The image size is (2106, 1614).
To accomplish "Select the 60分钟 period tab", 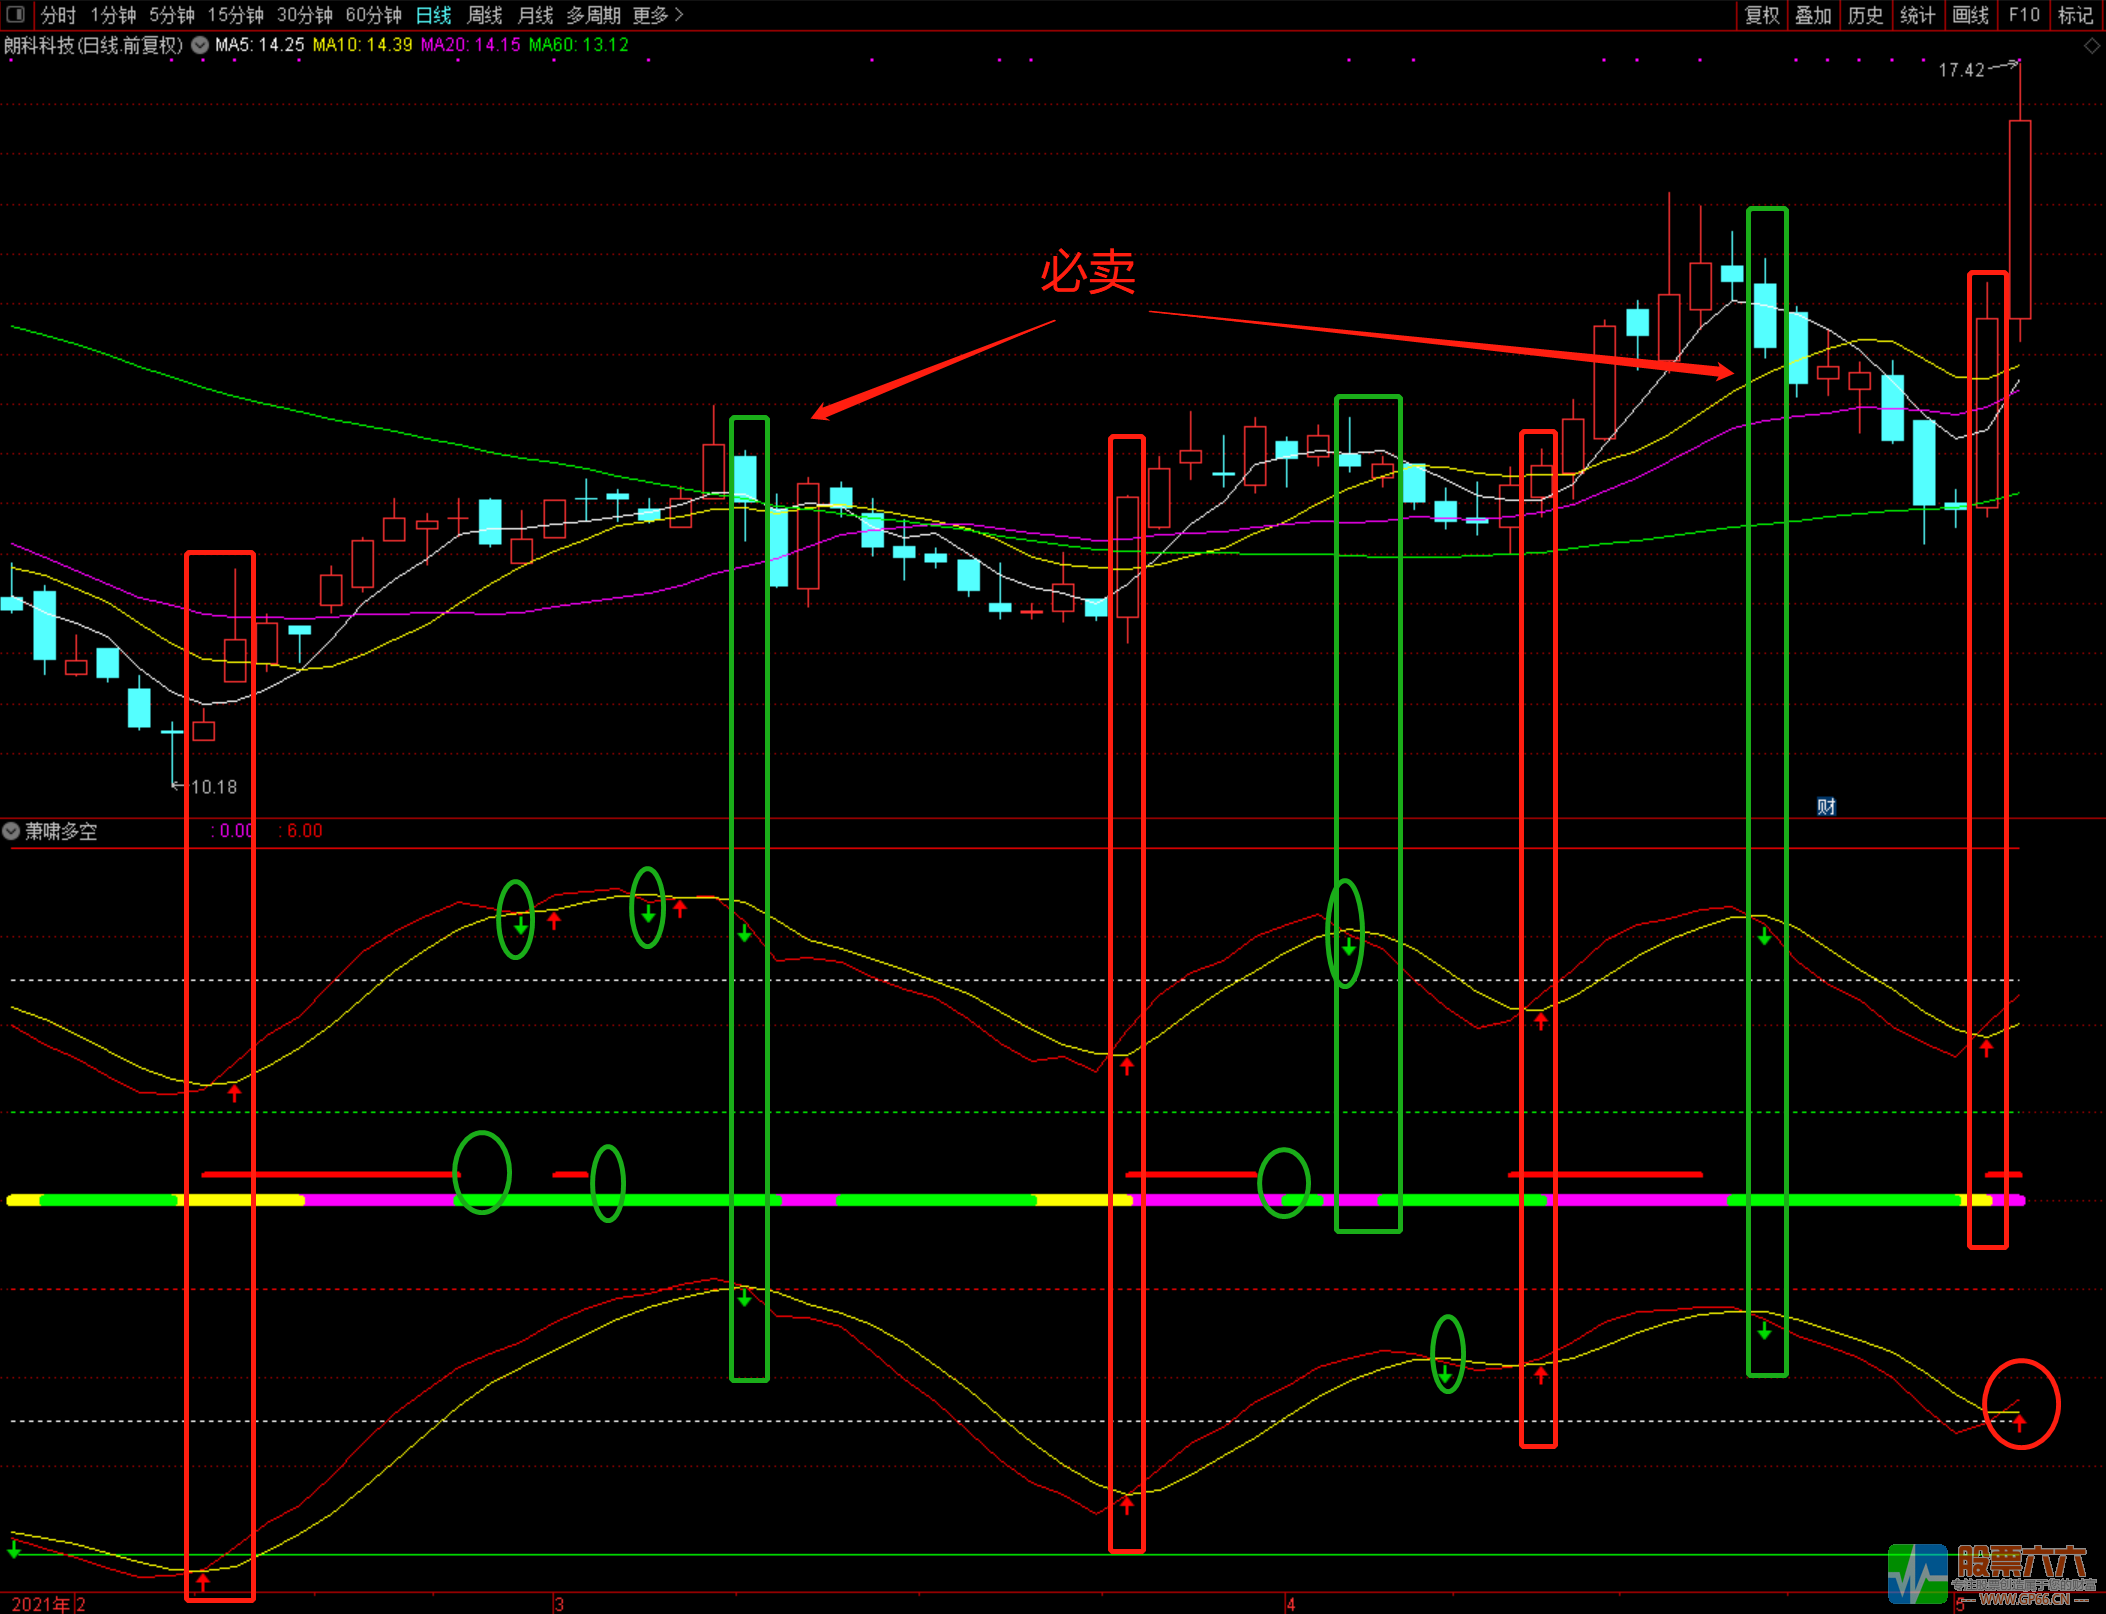I will (373, 15).
